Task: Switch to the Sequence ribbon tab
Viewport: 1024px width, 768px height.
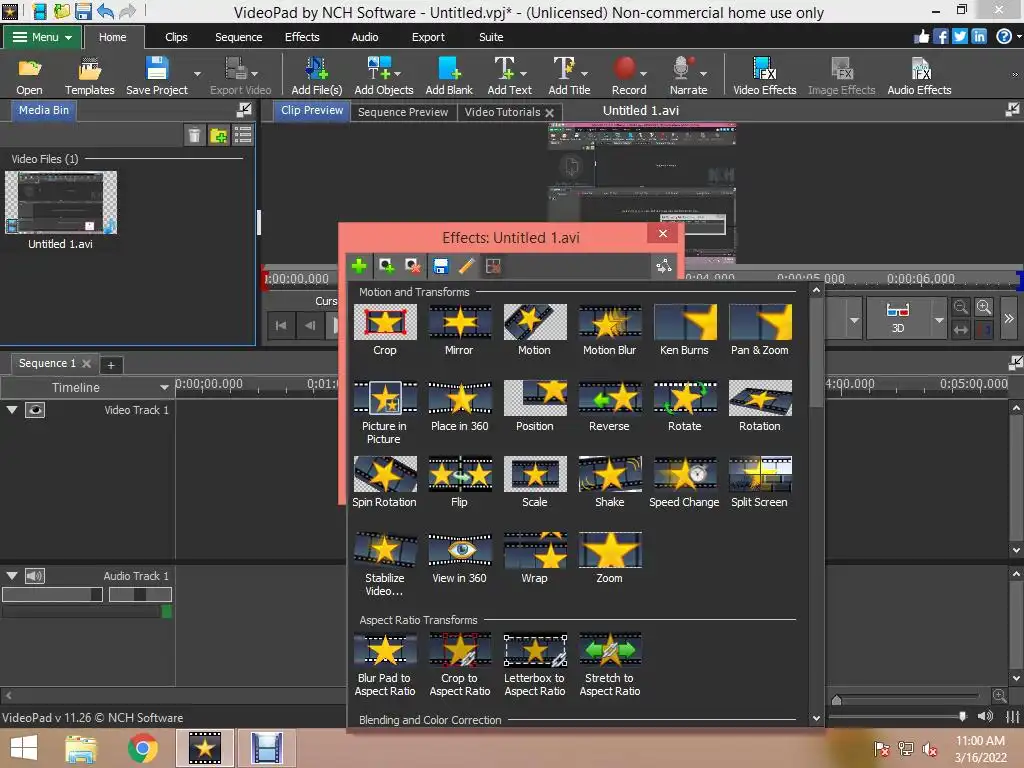Action: click(x=238, y=37)
